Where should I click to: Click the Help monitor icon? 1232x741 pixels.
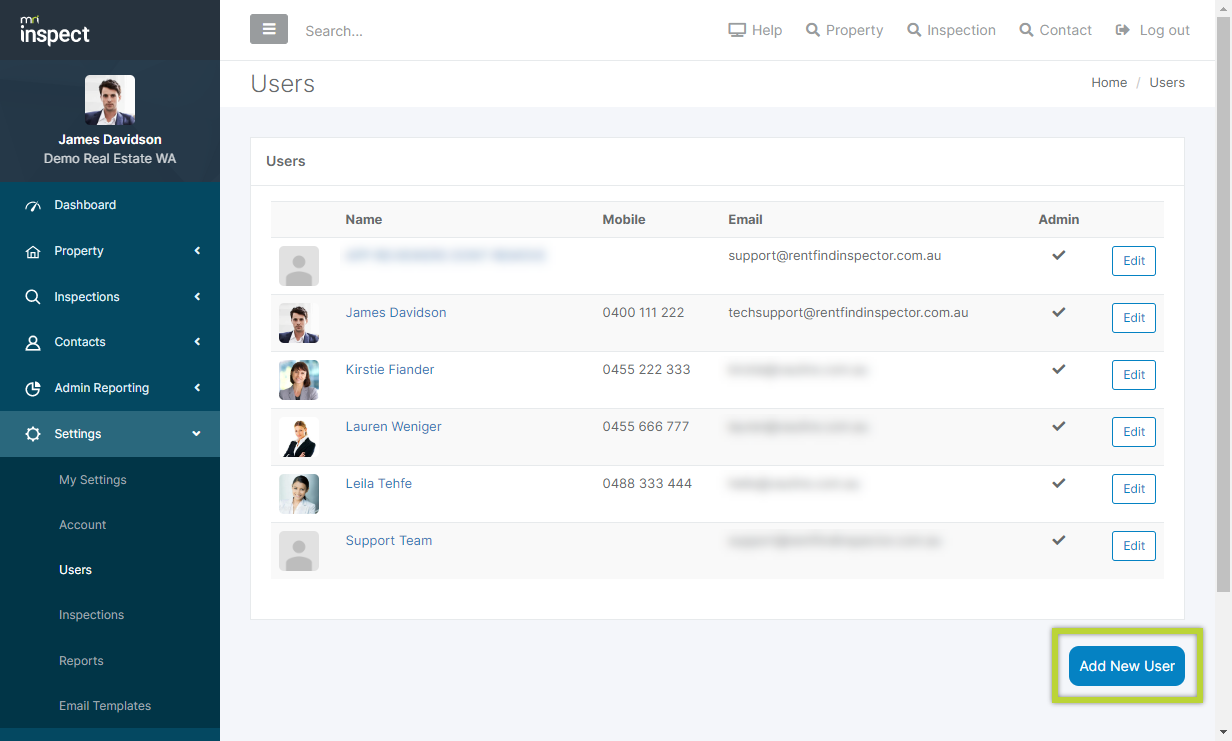click(x=738, y=30)
